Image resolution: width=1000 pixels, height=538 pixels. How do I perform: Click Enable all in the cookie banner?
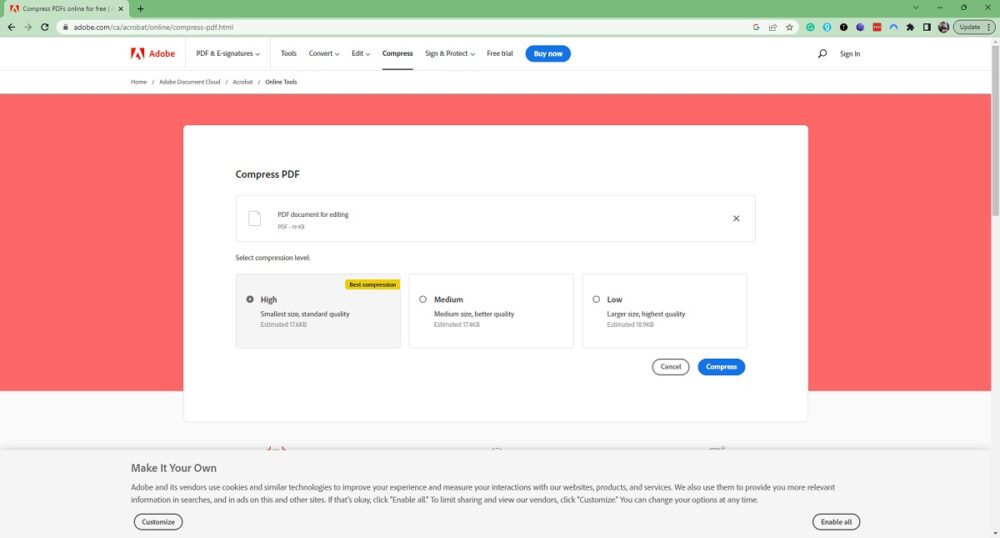tap(836, 522)
